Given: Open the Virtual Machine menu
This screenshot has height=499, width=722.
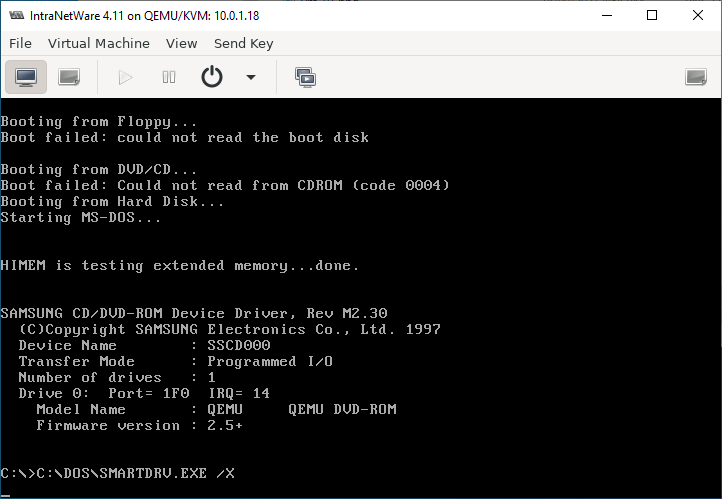Looking at the screenshot, I should 99,43.
